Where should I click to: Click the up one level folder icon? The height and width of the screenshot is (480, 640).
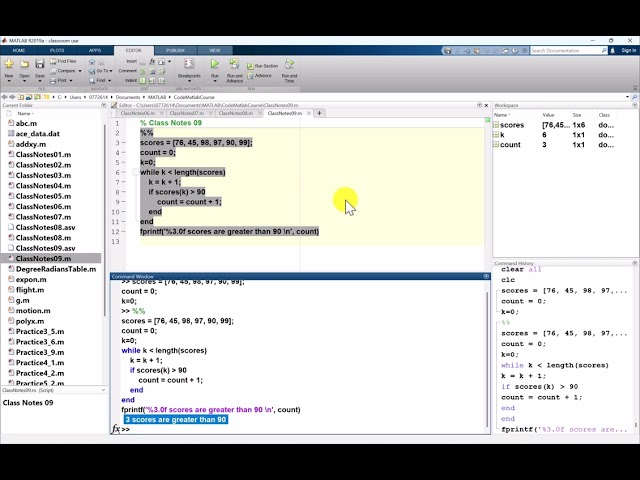pos(20,97)
